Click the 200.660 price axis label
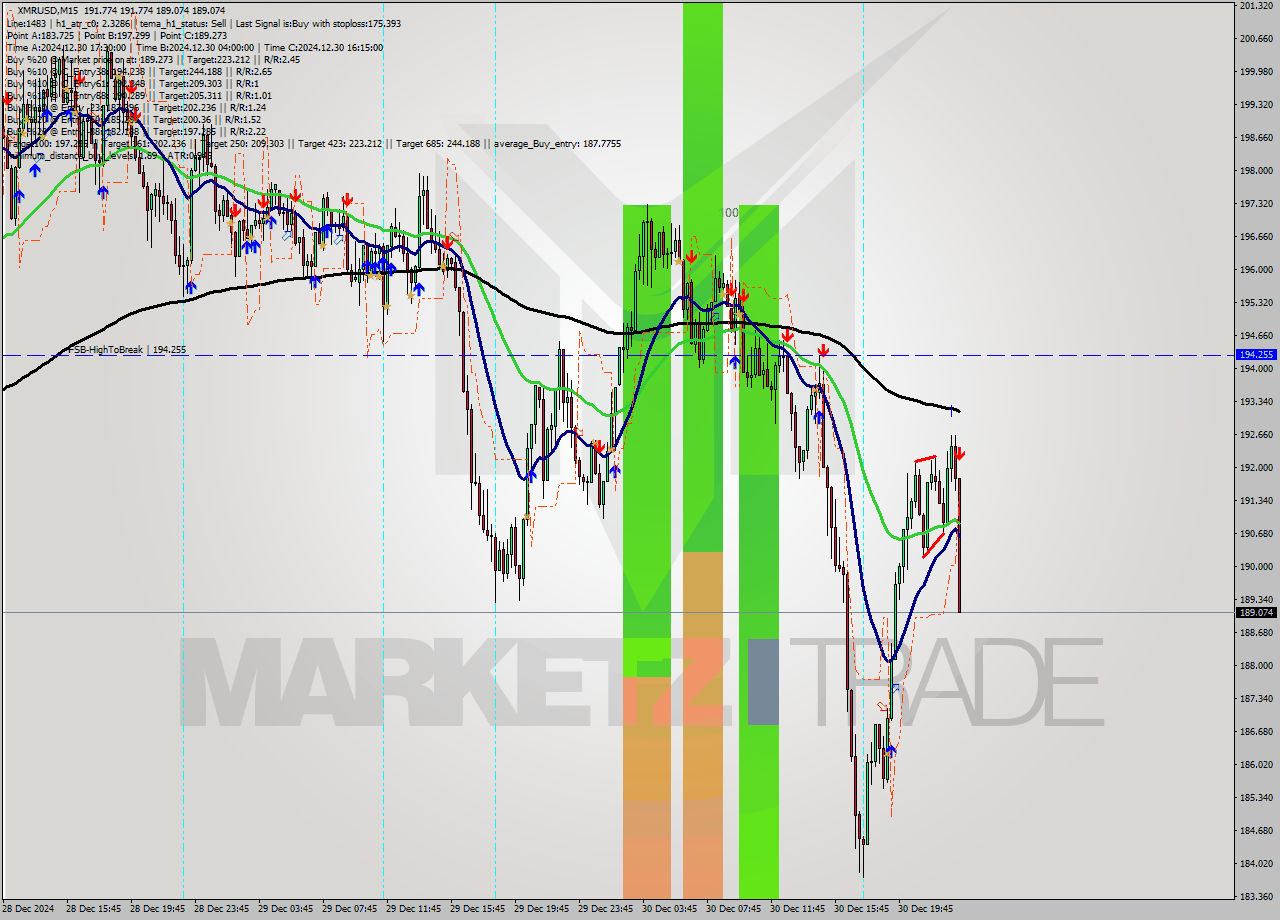The image size is (1280, 920). [x=1255, y=39]
